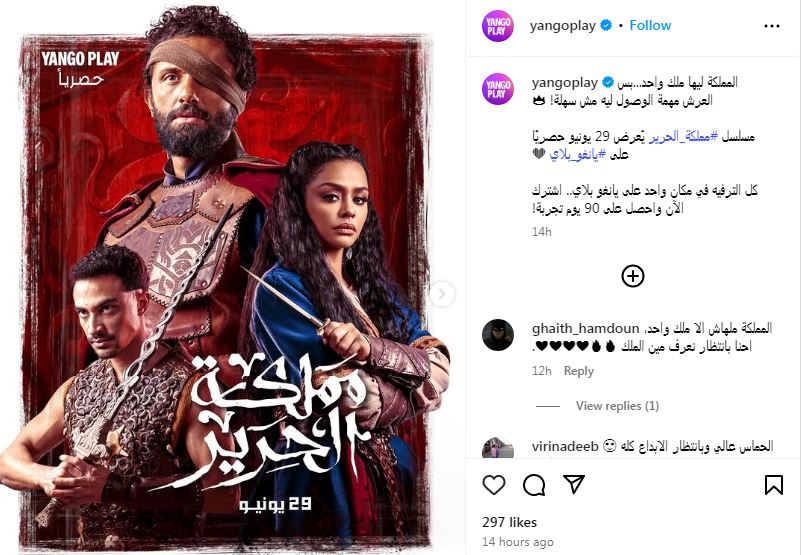Screen dimensions: 801x555
Task: Open the yangoplay profile picture in header
Action: (x=498, y=26)
